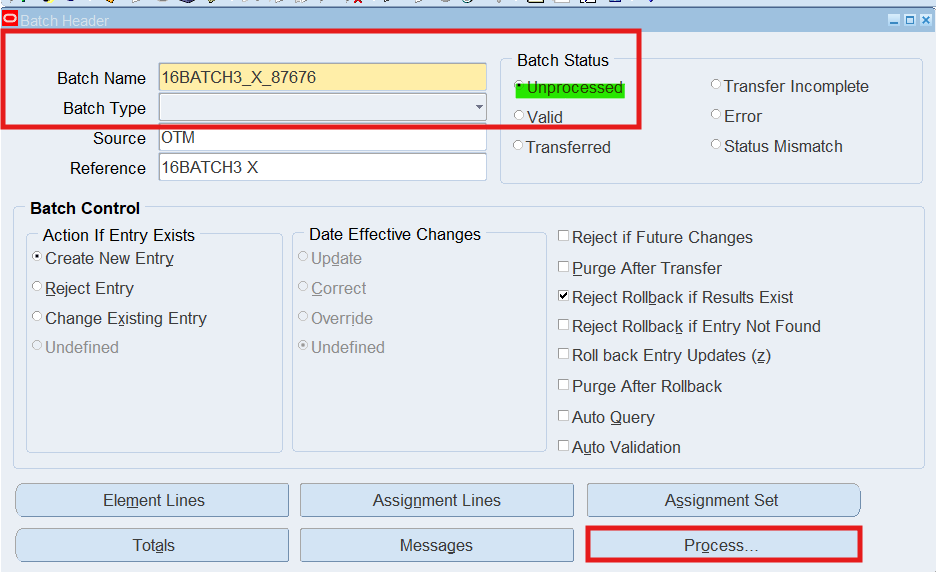
Task: Click the Batch Name field
Action: coord(322,77)
